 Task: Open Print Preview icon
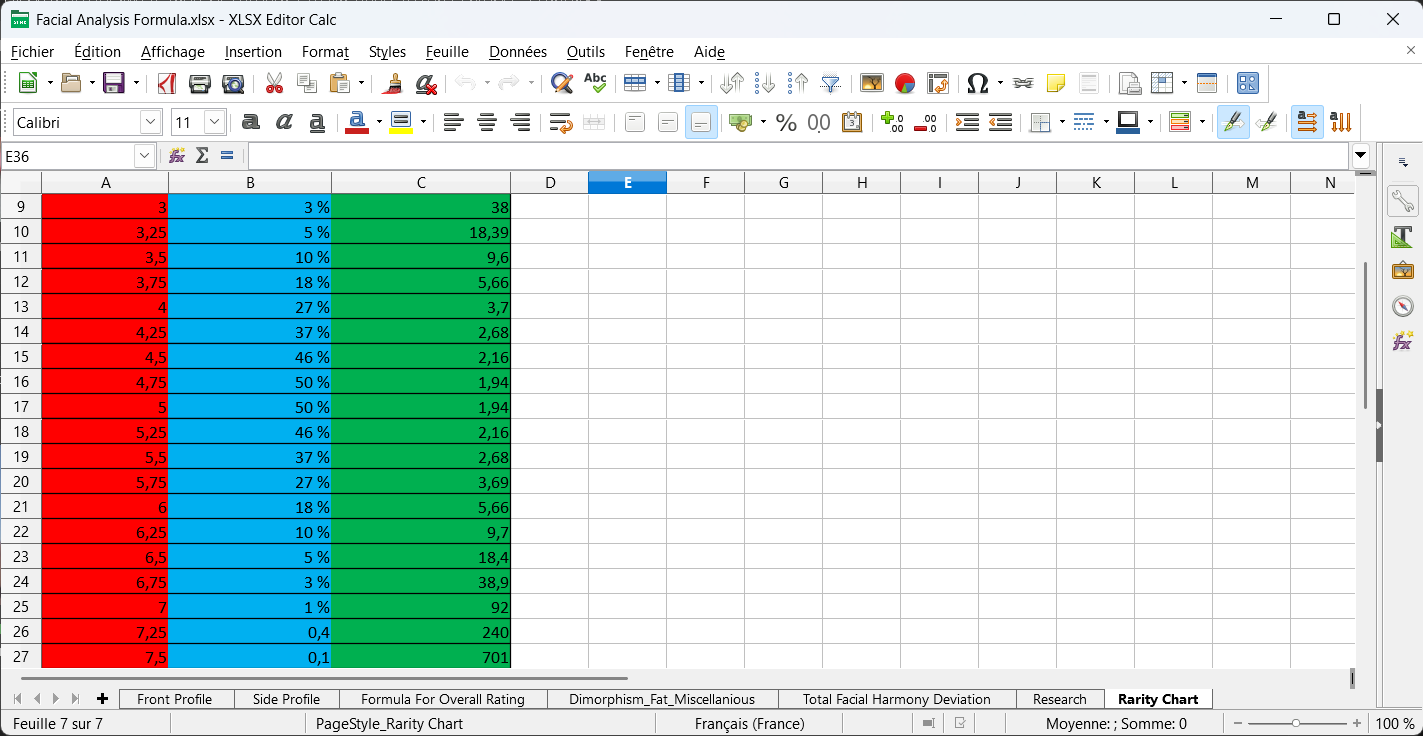(233, 83)
